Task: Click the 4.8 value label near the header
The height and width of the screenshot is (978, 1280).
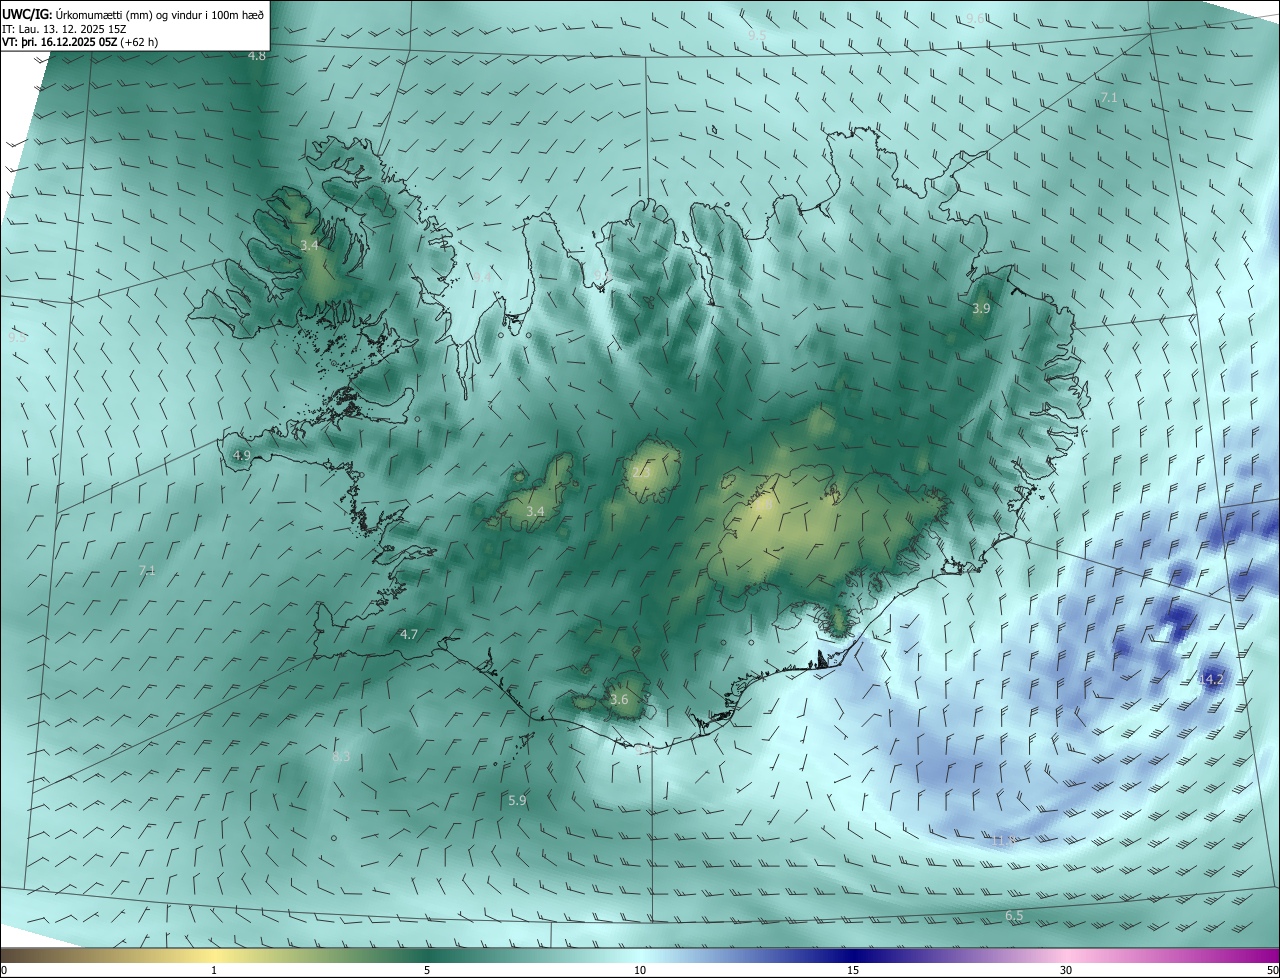Action: 257,55
